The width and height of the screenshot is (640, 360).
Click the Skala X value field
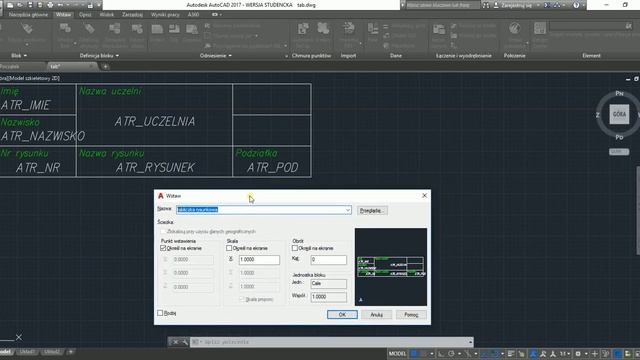259,260
